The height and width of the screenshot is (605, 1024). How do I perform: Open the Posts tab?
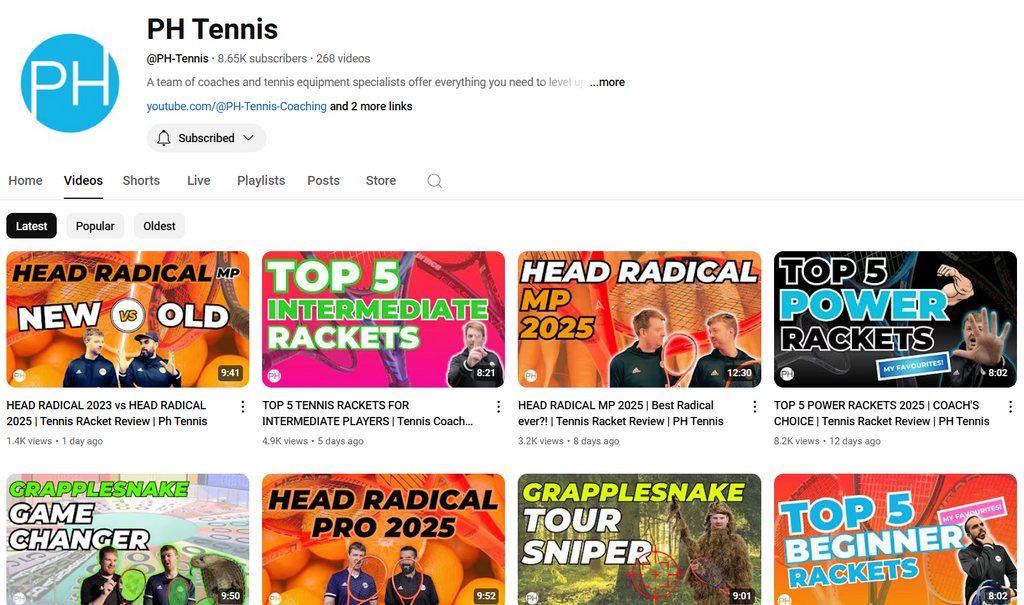pyautogui.click(x=323, y=180)
